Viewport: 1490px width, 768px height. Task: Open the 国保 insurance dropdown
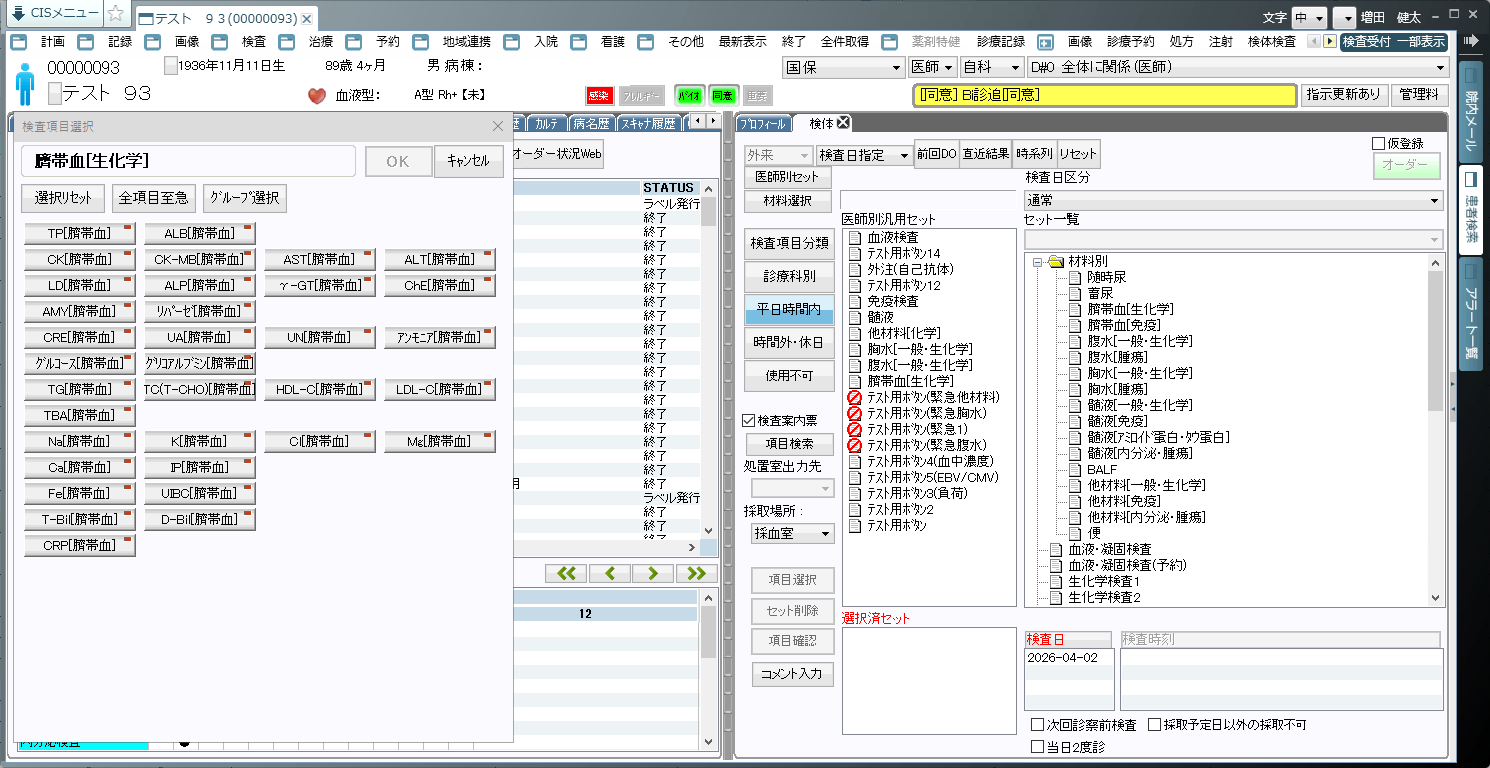[844, 67]
